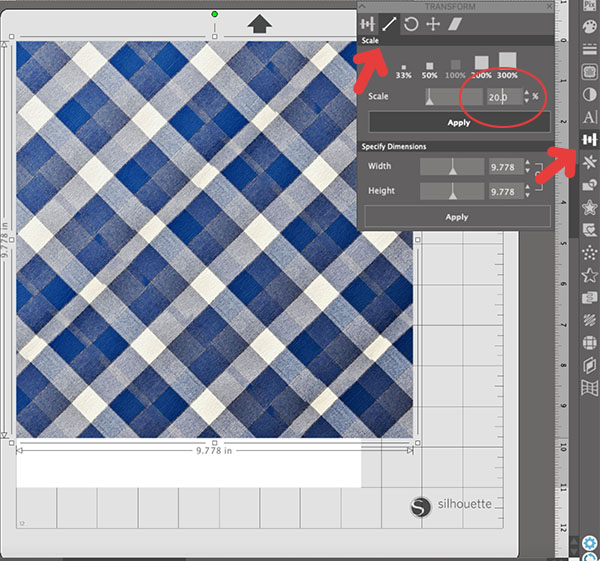Open the Replicate panel icon
The image size is (600, 561).
click(589, 162)
